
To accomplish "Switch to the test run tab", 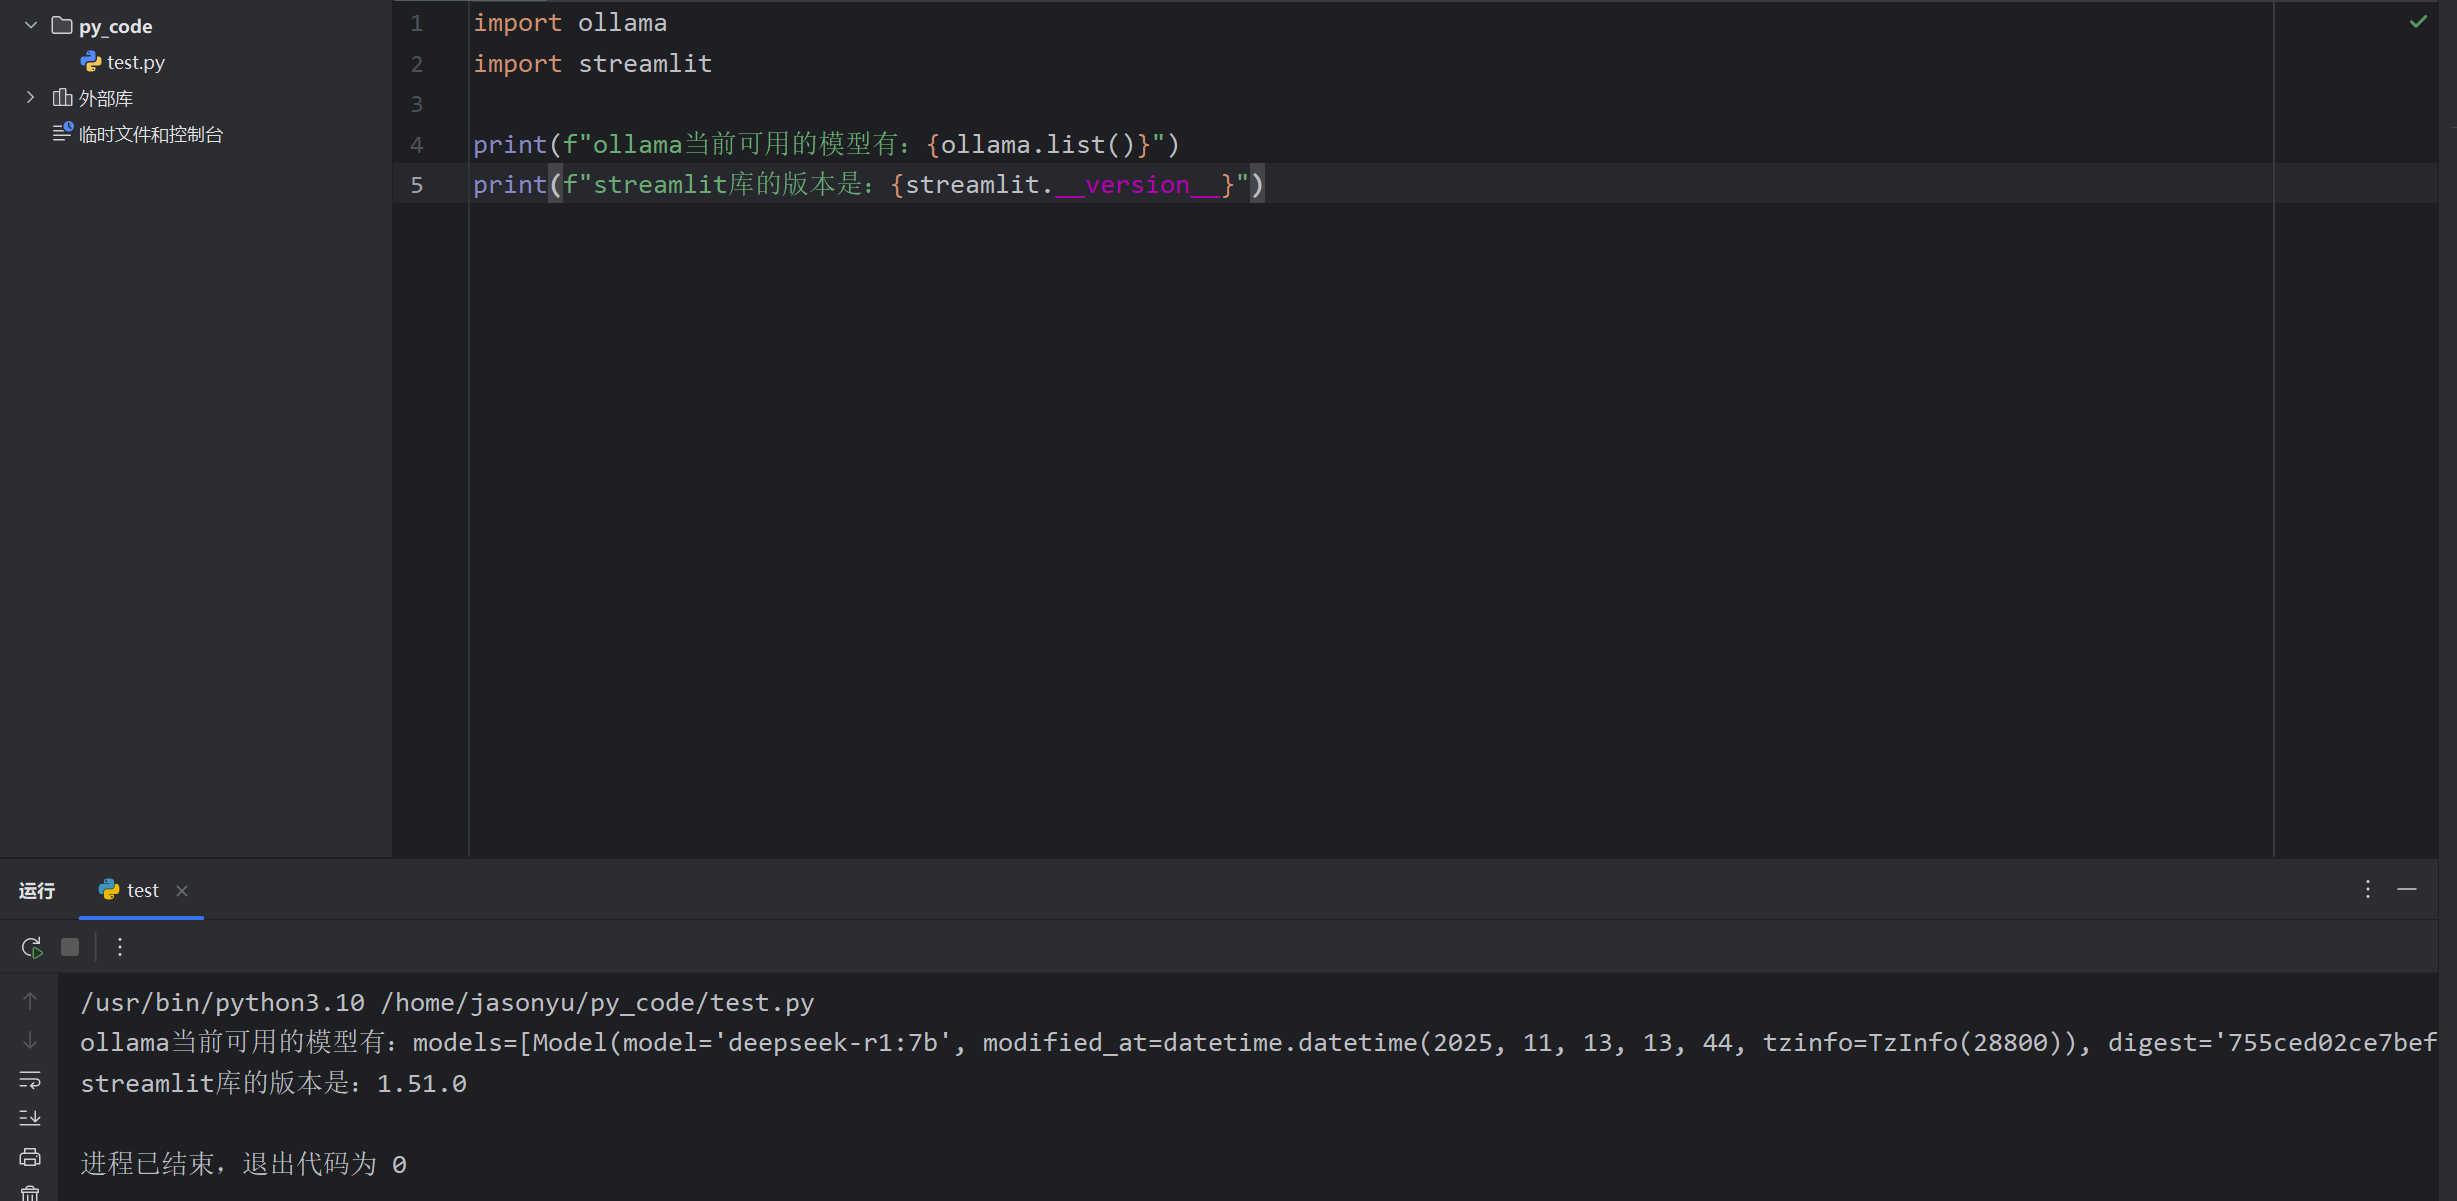I will pyautogui.click(x=142, y=890).
